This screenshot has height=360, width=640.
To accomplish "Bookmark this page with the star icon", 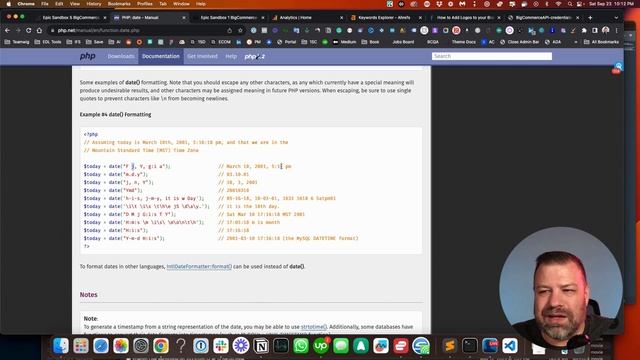I will tap(240, 30).
